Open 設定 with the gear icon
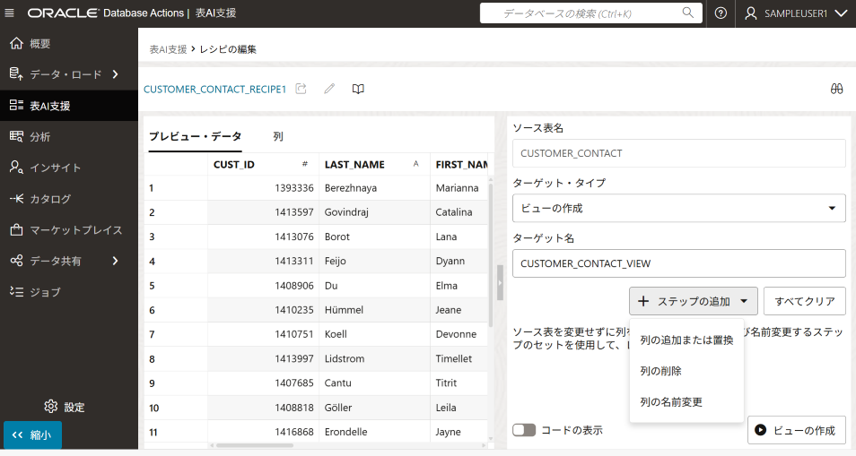The image size is (856, 456). coord(64,407)
